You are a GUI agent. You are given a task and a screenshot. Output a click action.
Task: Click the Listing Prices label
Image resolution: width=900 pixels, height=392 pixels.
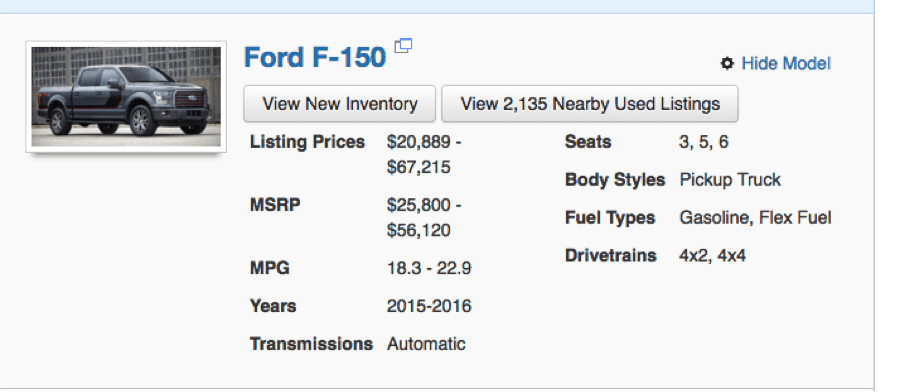(307, 142)
